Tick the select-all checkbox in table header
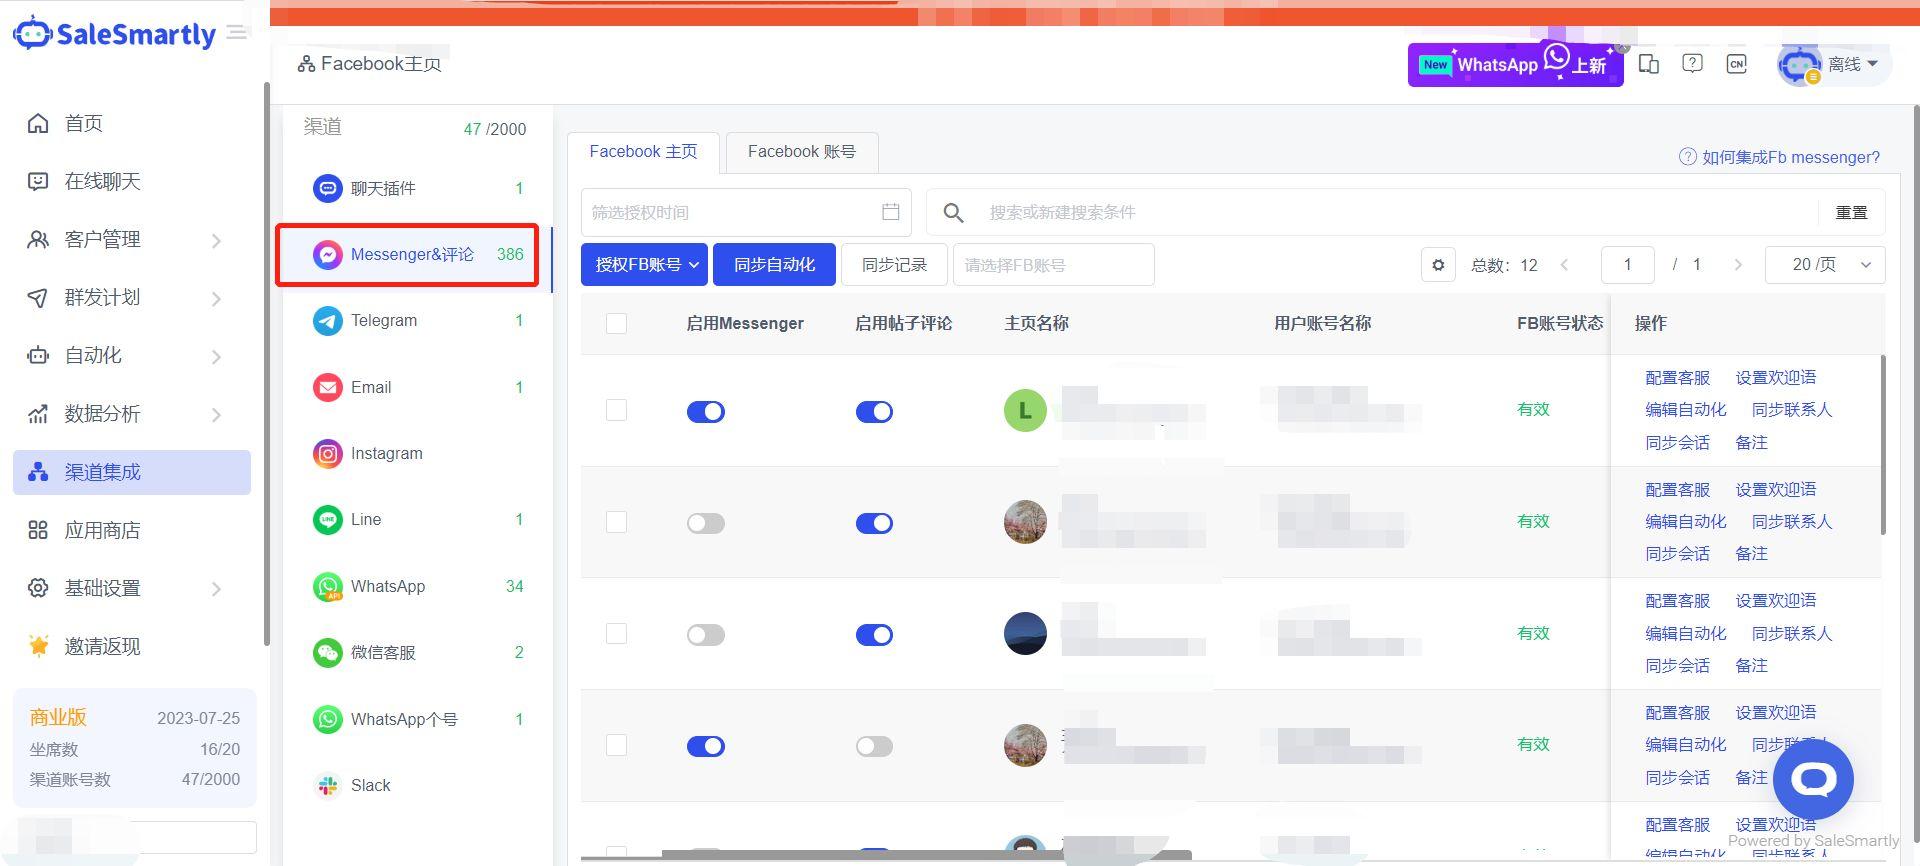The height and width of the screenshot is (866, 1920). 616,323
